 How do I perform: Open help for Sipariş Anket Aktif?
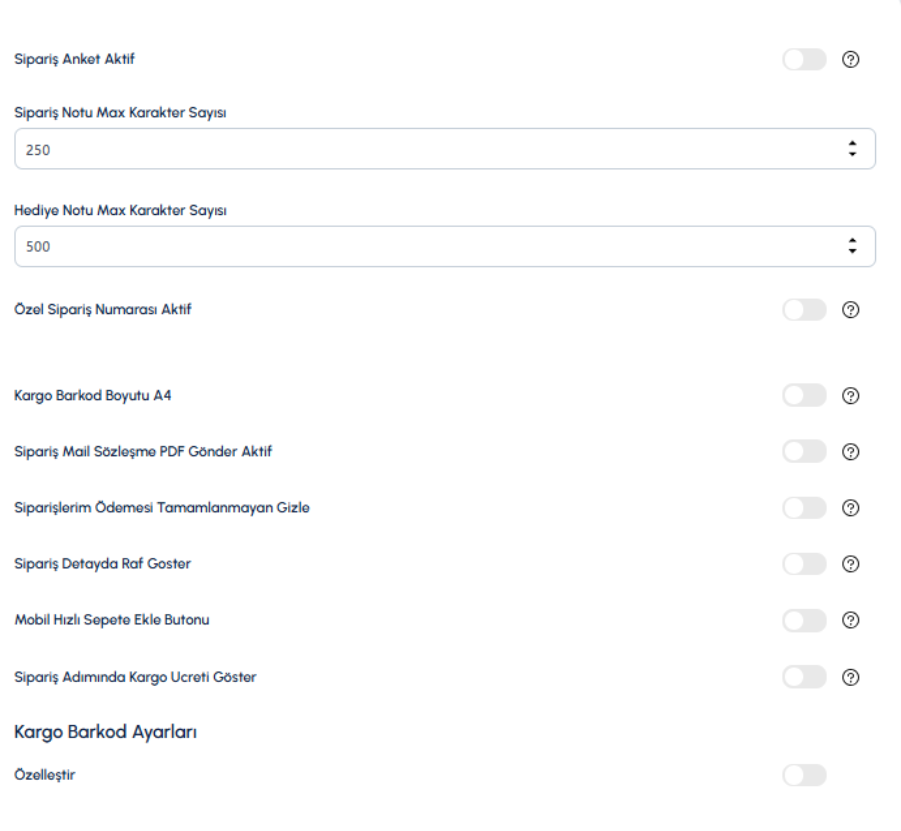point(850,59)
